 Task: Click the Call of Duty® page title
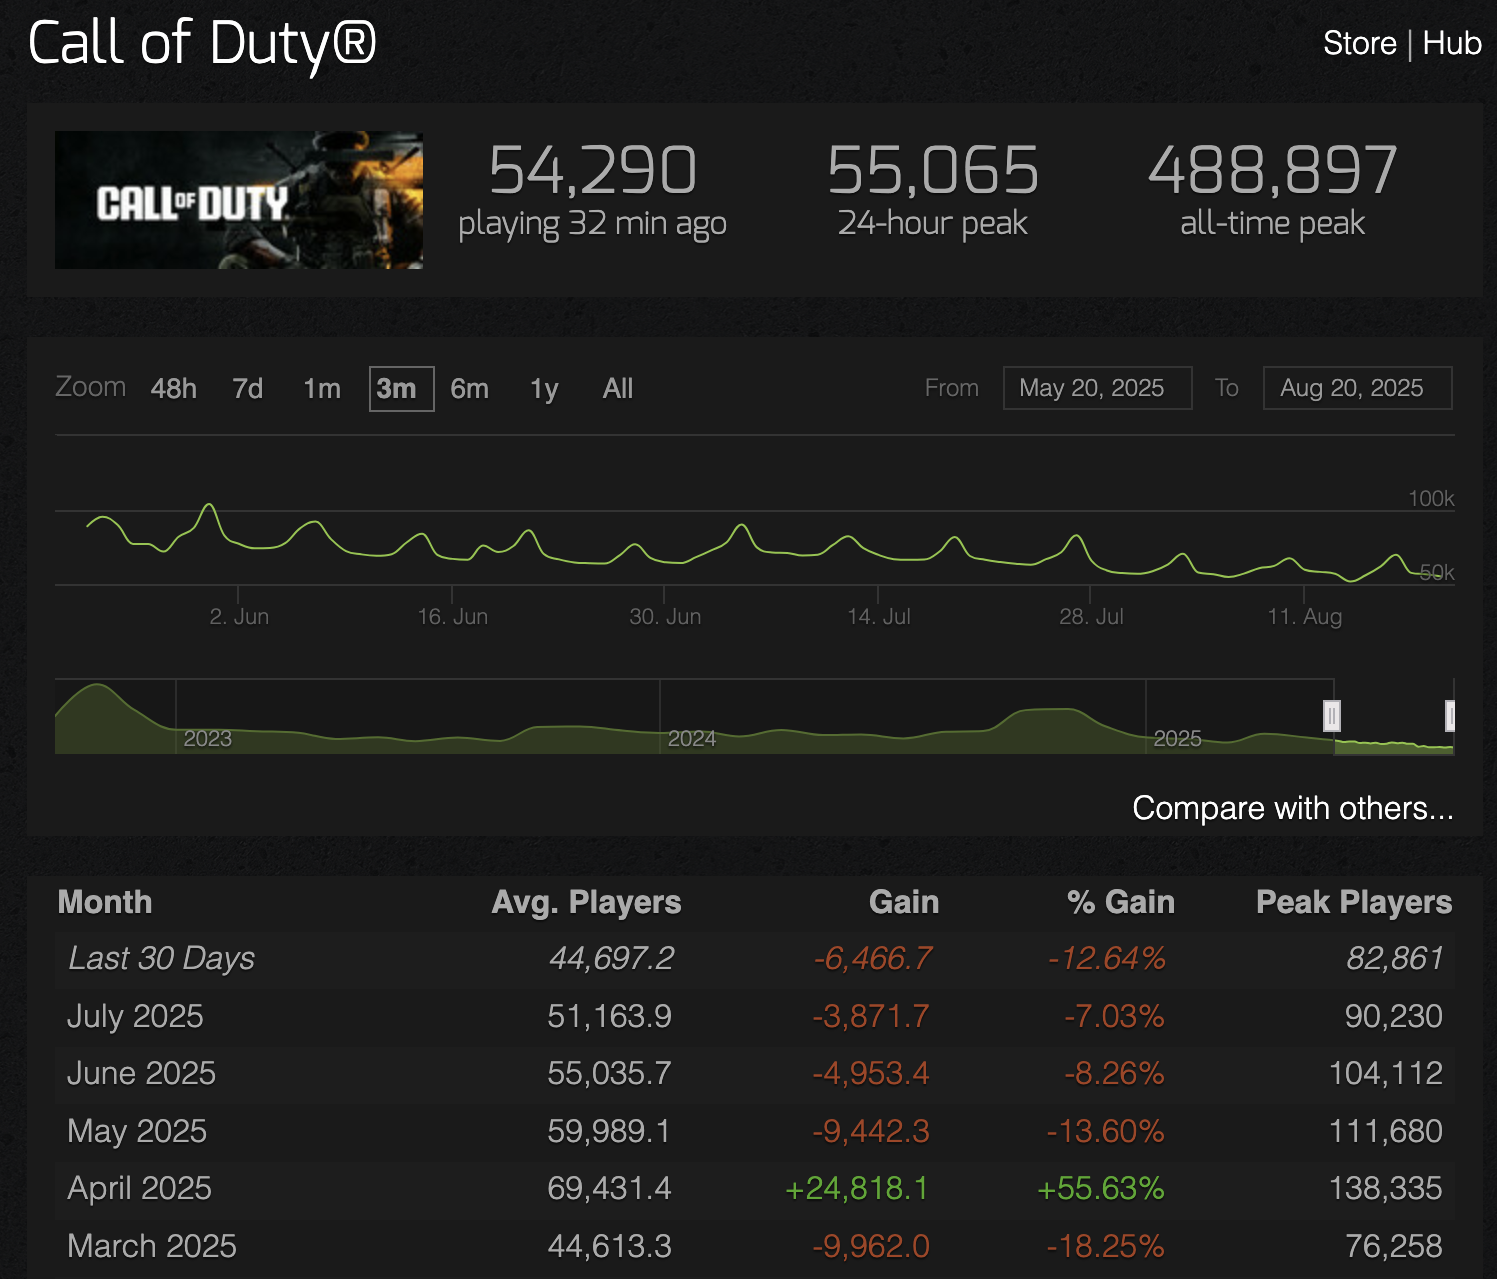coord(202,45)
